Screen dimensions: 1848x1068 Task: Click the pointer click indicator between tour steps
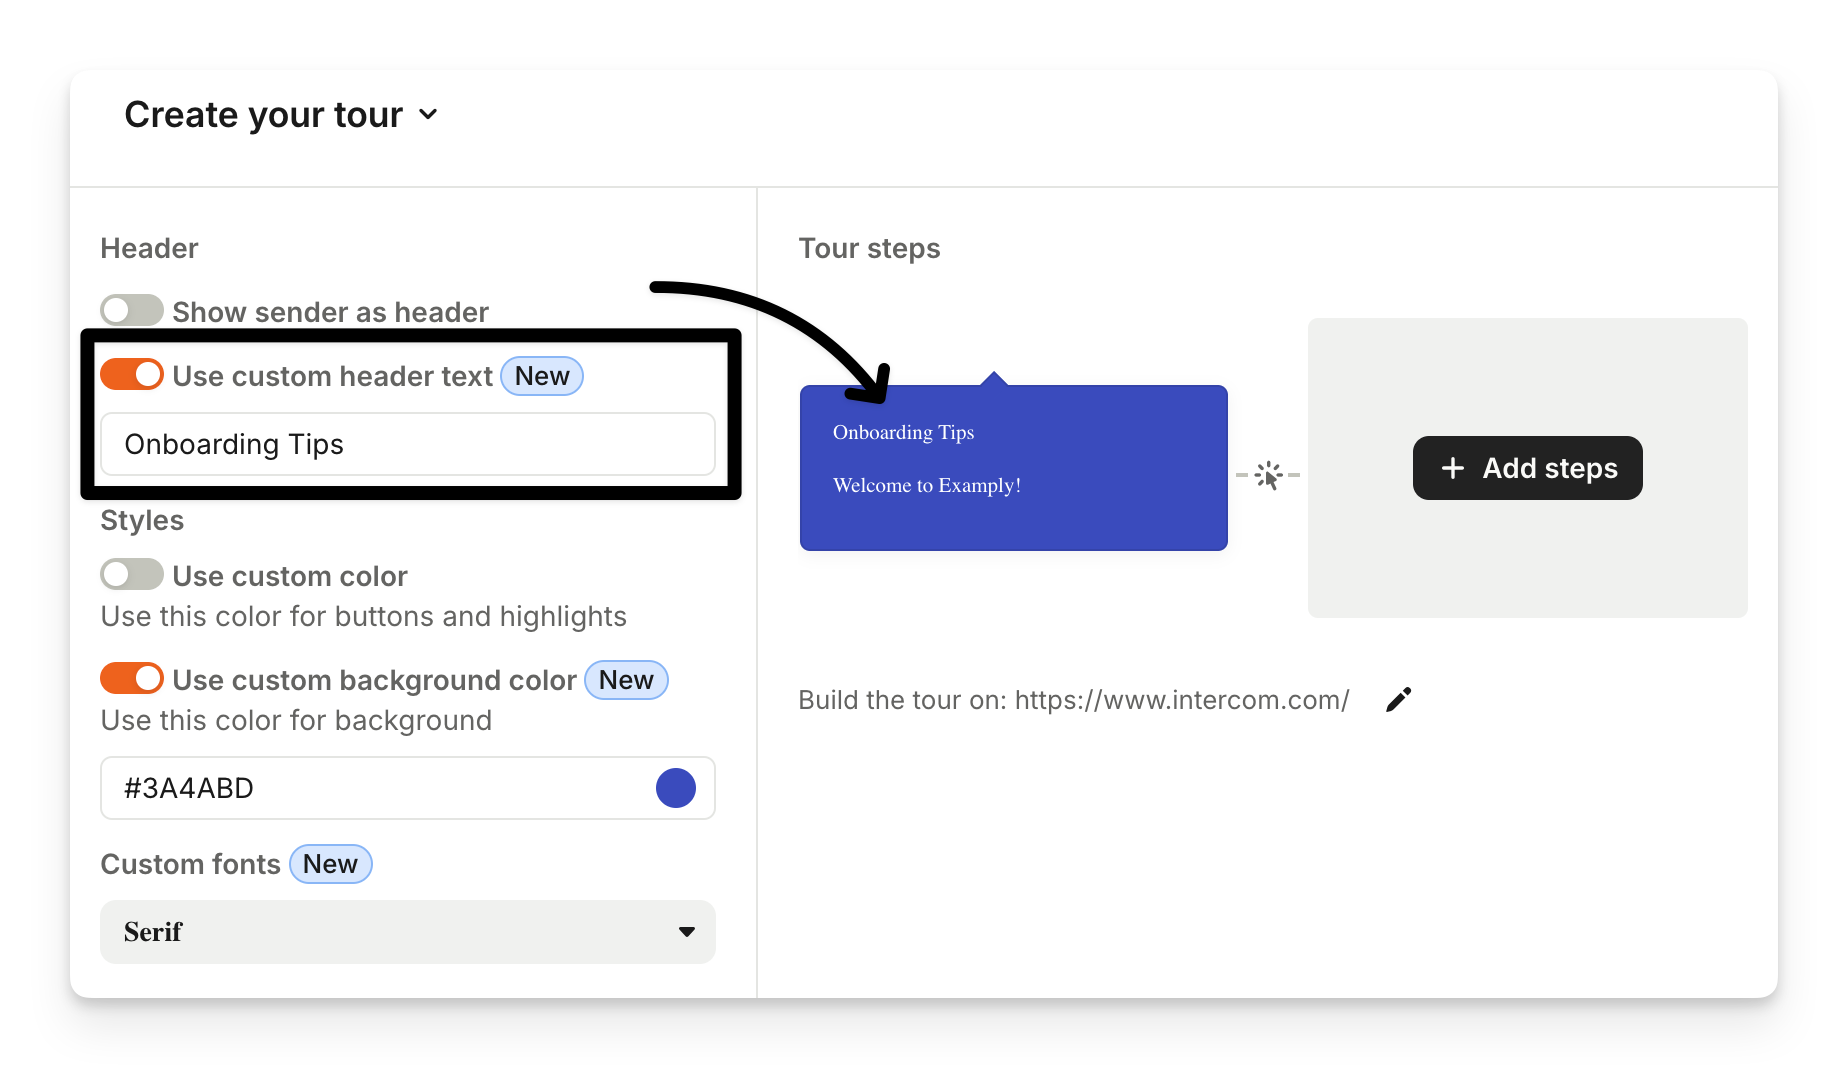click(1268, 475)
